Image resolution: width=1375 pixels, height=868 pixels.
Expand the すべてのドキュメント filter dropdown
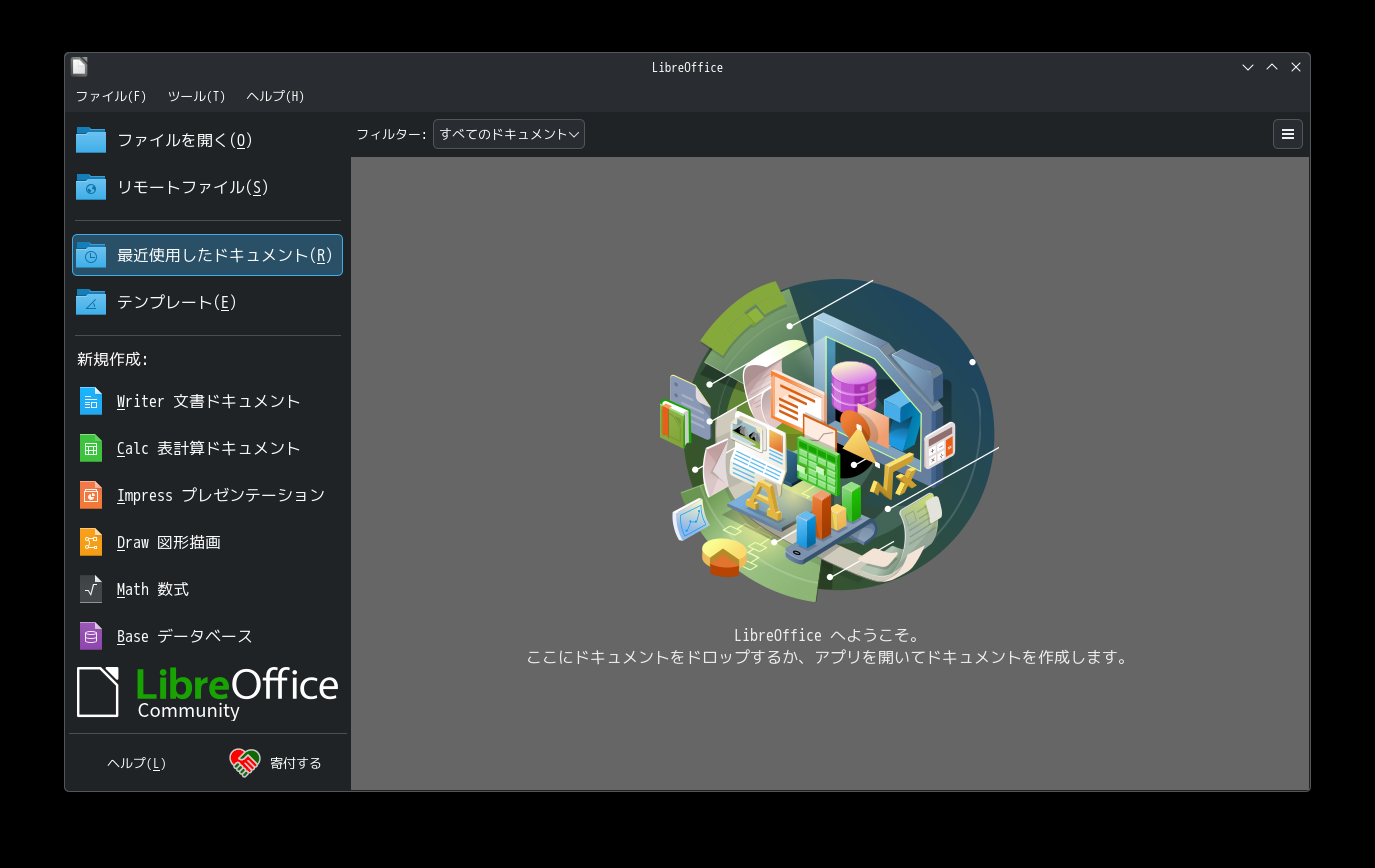[509, 134]
